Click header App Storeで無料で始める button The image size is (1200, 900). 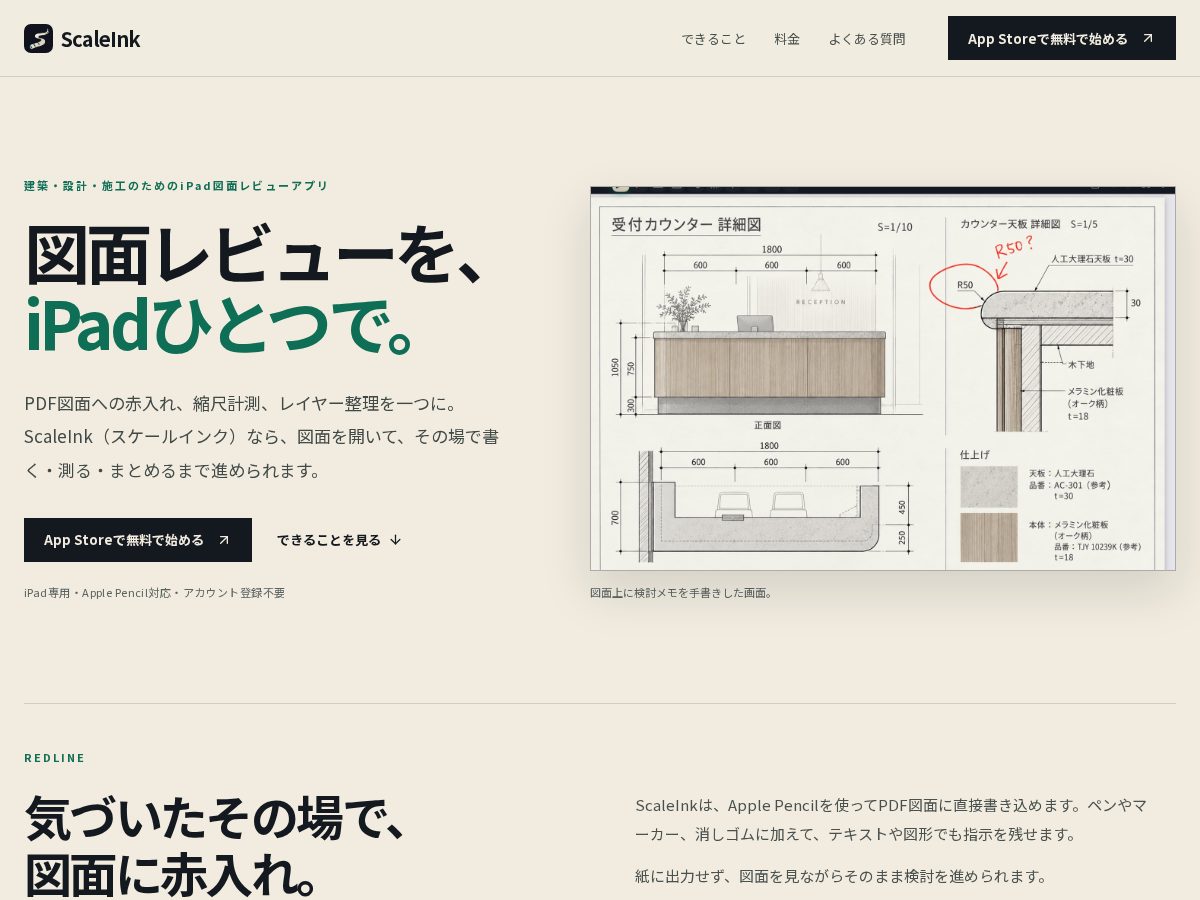click(x=1062, y=38)
